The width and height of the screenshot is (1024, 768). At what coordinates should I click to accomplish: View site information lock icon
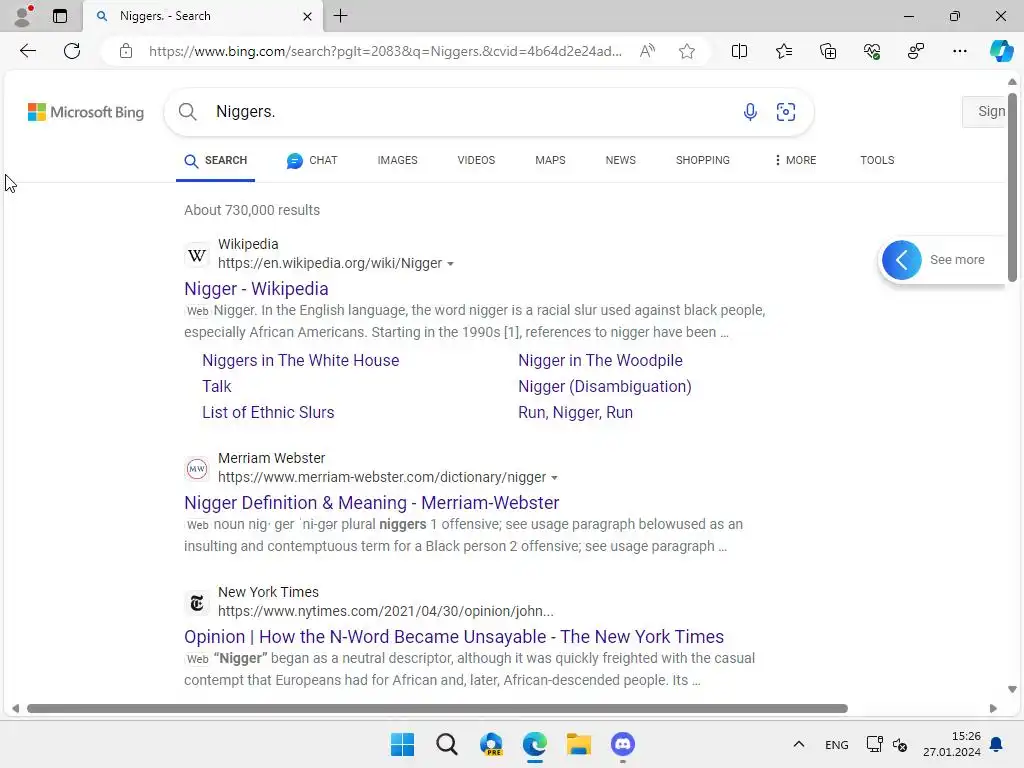pos(126,51)
